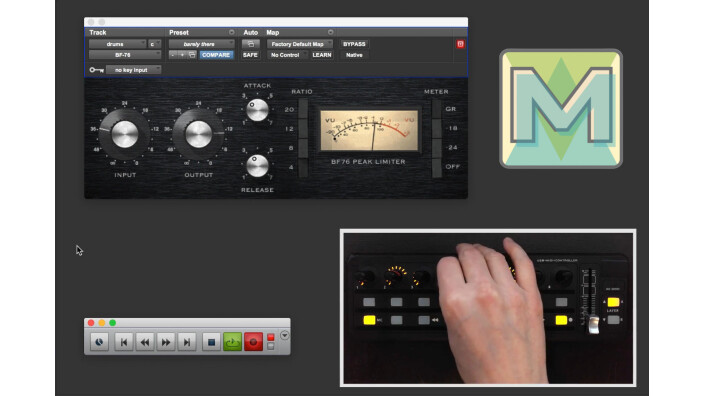Screen dimensions: 704x396
Task: Toggle the BYPASS button
Action: pyautogui.click(x=354, y=44)
